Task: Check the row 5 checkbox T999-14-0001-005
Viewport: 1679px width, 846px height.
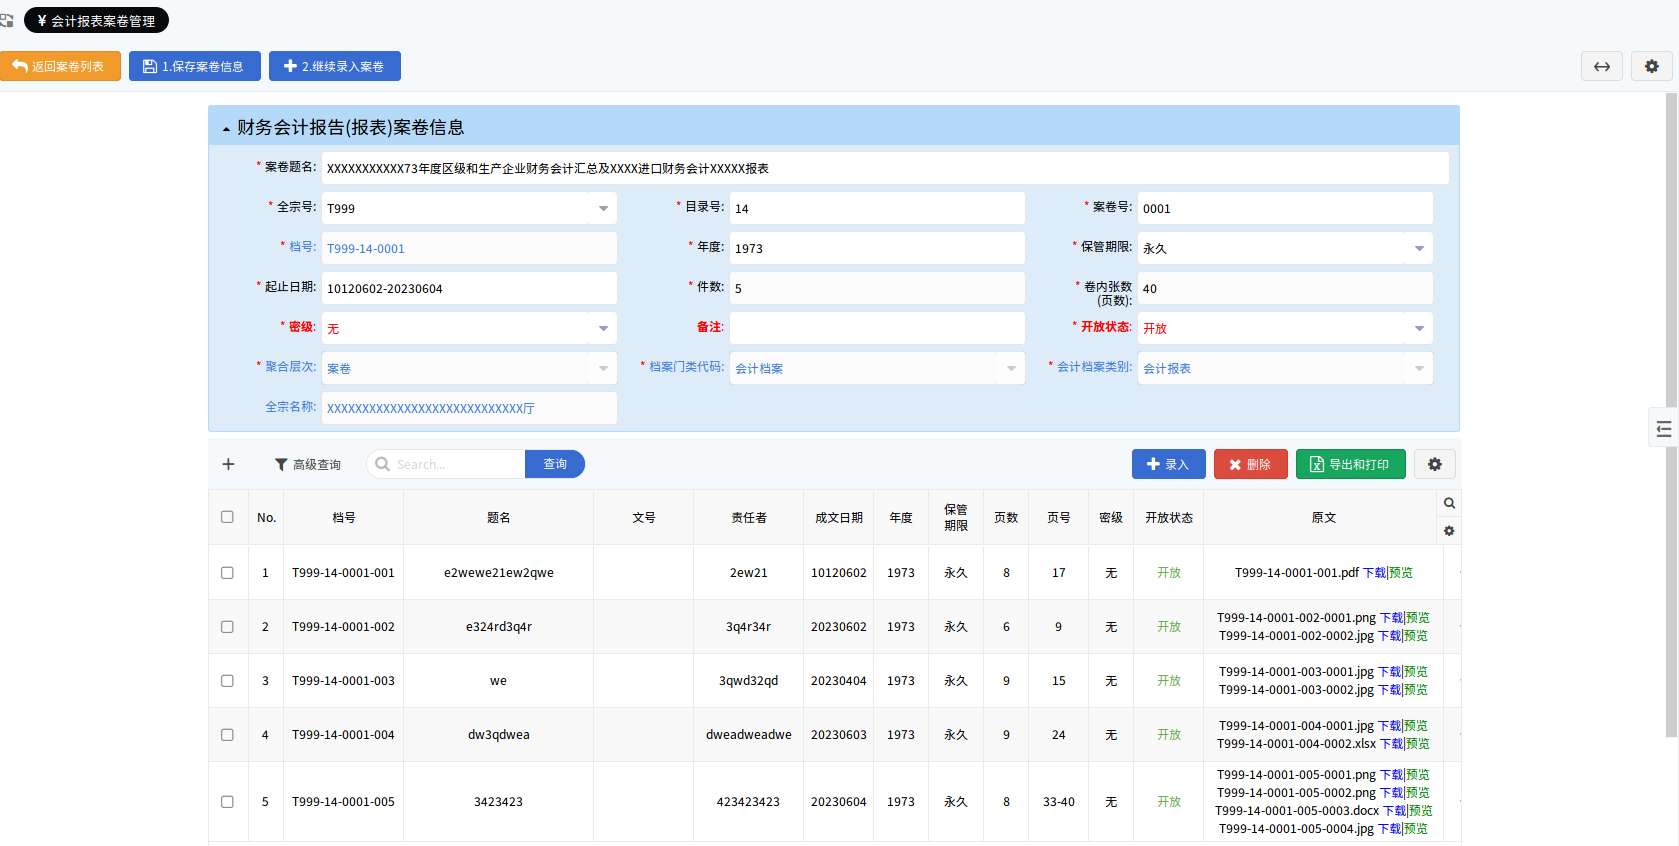Action: (227, 802)
